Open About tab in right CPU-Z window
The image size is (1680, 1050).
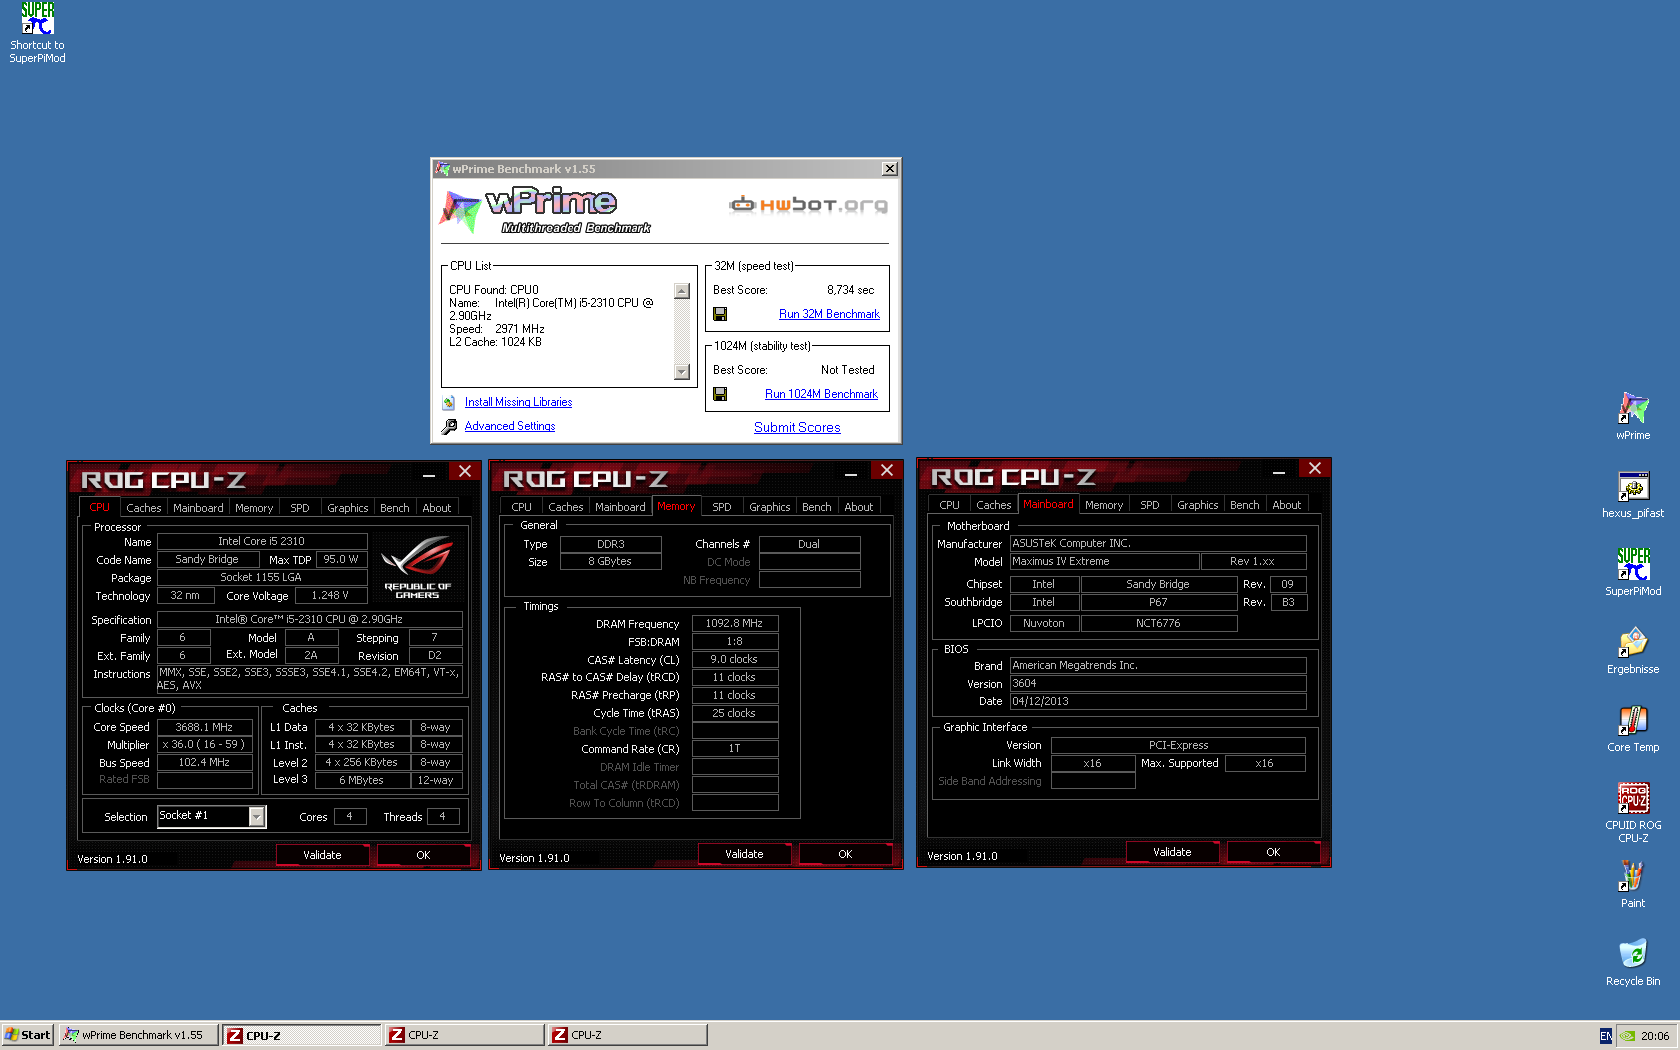point(1286,505)
